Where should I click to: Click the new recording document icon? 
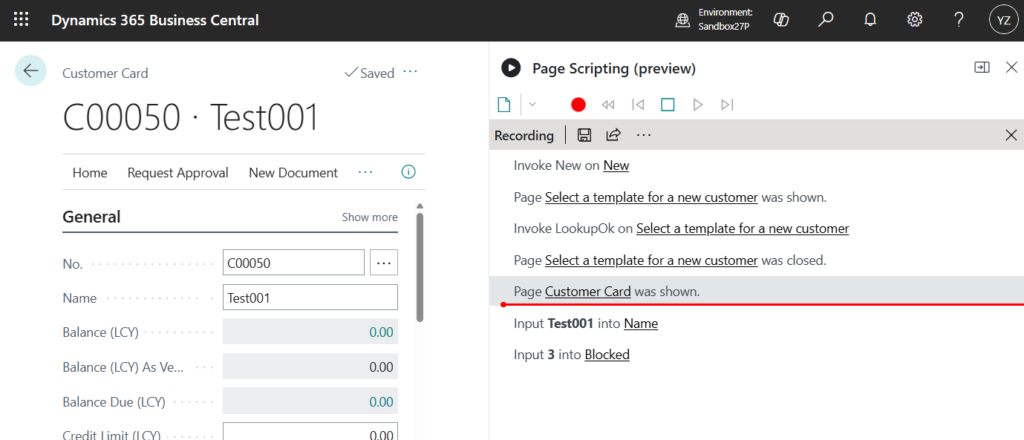(x=505, y=104)
